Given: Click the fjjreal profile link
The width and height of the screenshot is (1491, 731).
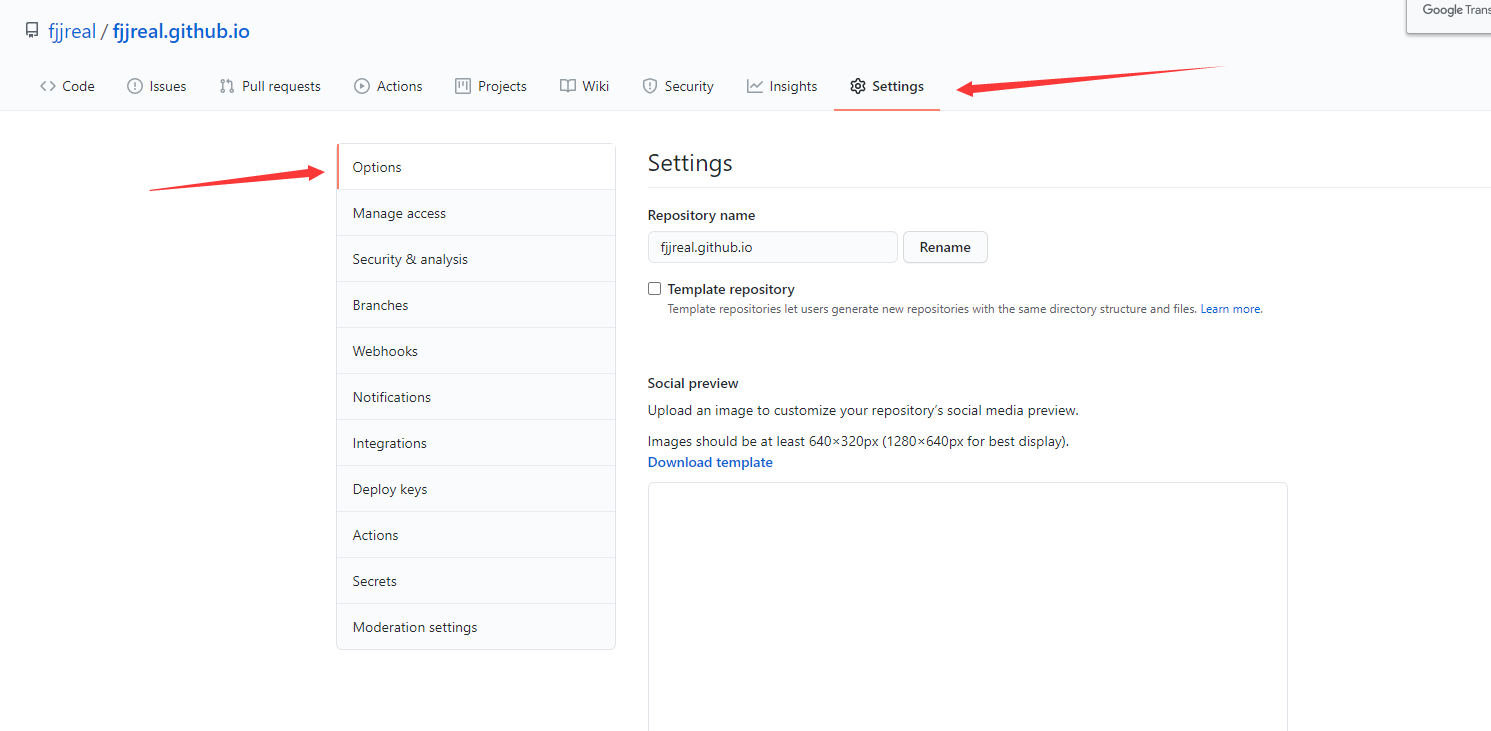Looking at the screenshot, I should 72,30.
